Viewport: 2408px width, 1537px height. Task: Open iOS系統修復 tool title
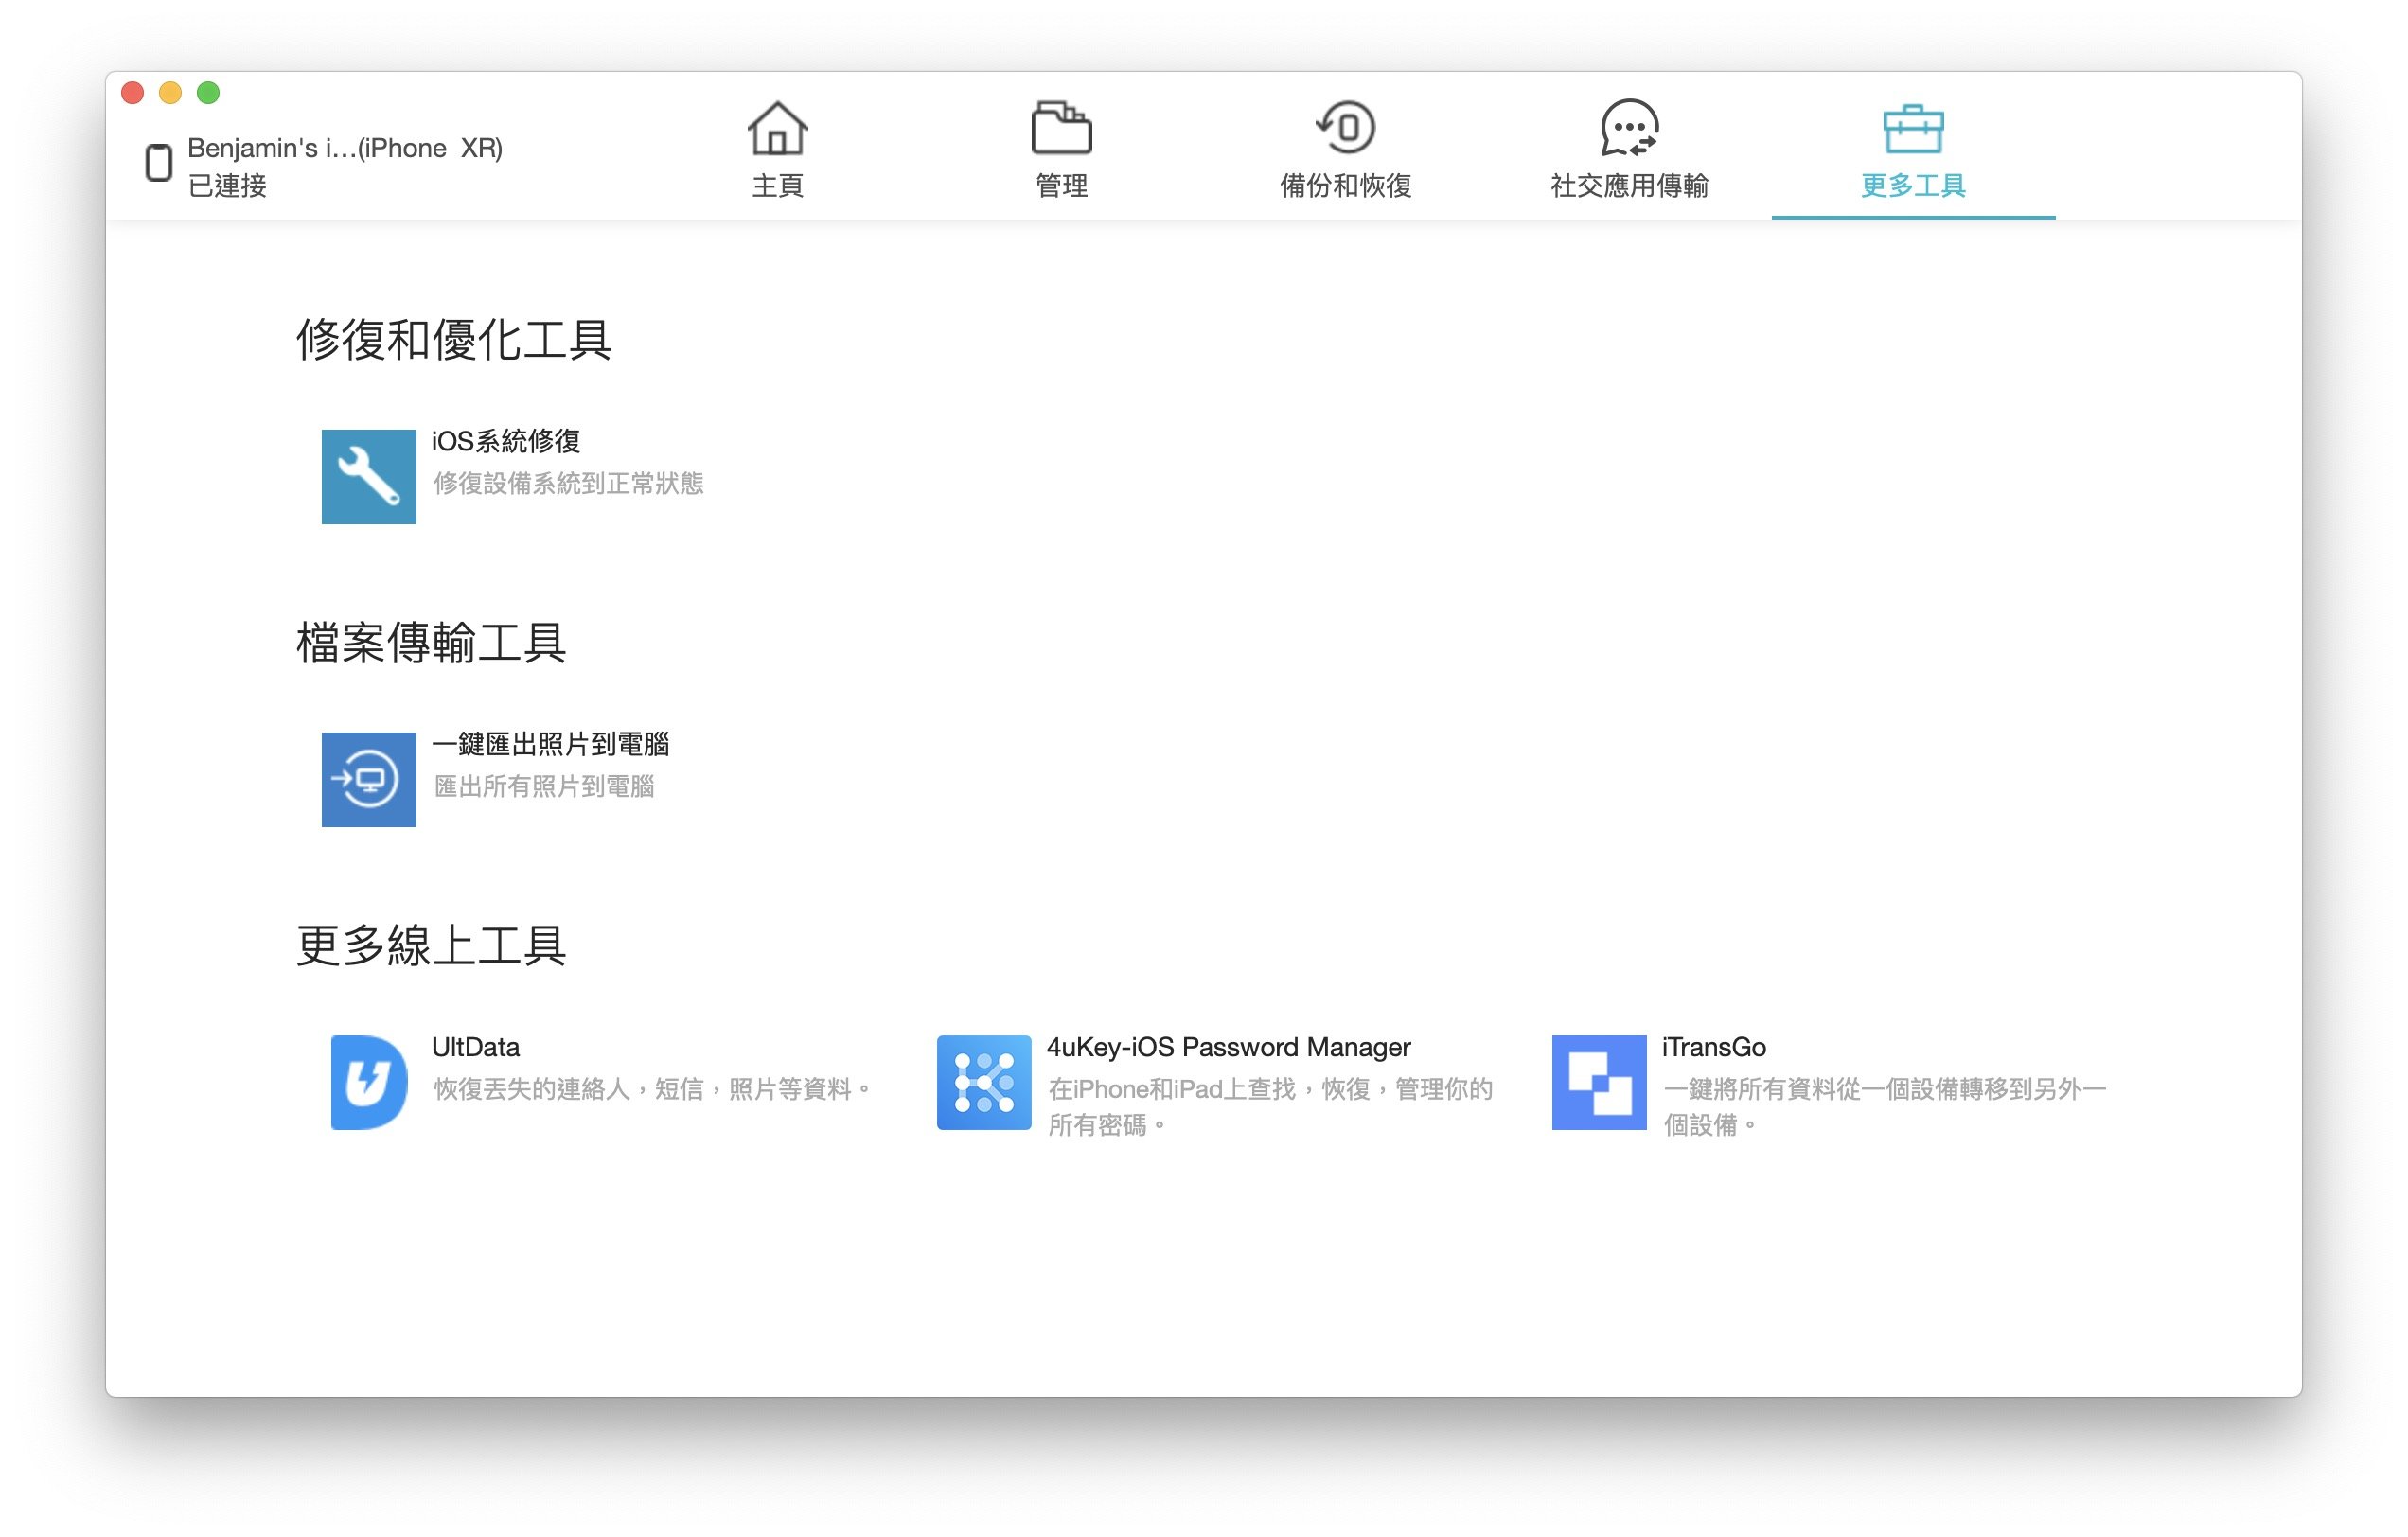click(506, 441)
